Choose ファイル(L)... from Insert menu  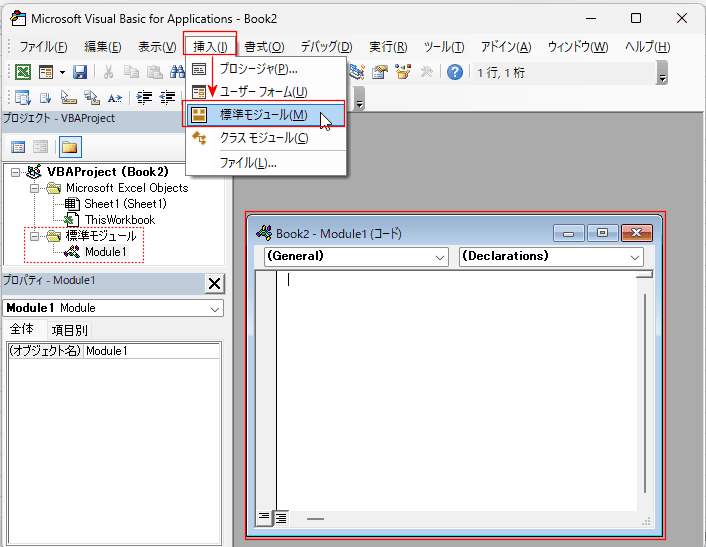pos(266,163)
